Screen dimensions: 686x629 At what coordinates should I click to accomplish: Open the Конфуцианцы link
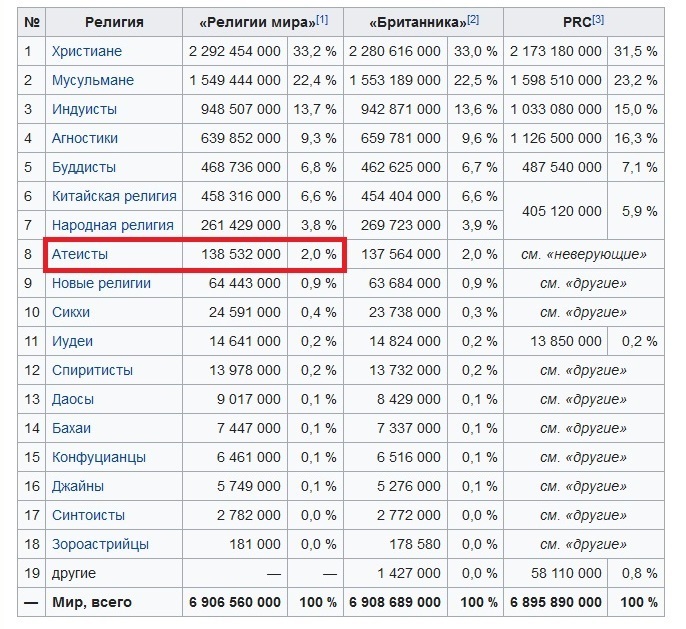tap(99, 457)
